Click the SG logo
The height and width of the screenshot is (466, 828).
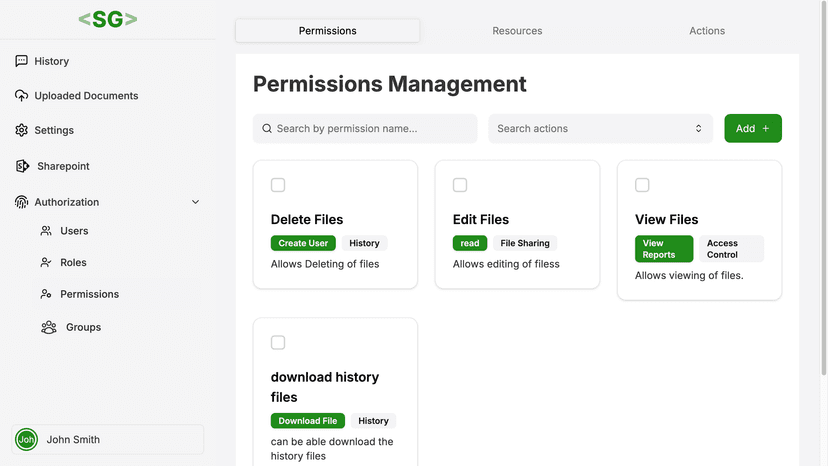point(108,20)
